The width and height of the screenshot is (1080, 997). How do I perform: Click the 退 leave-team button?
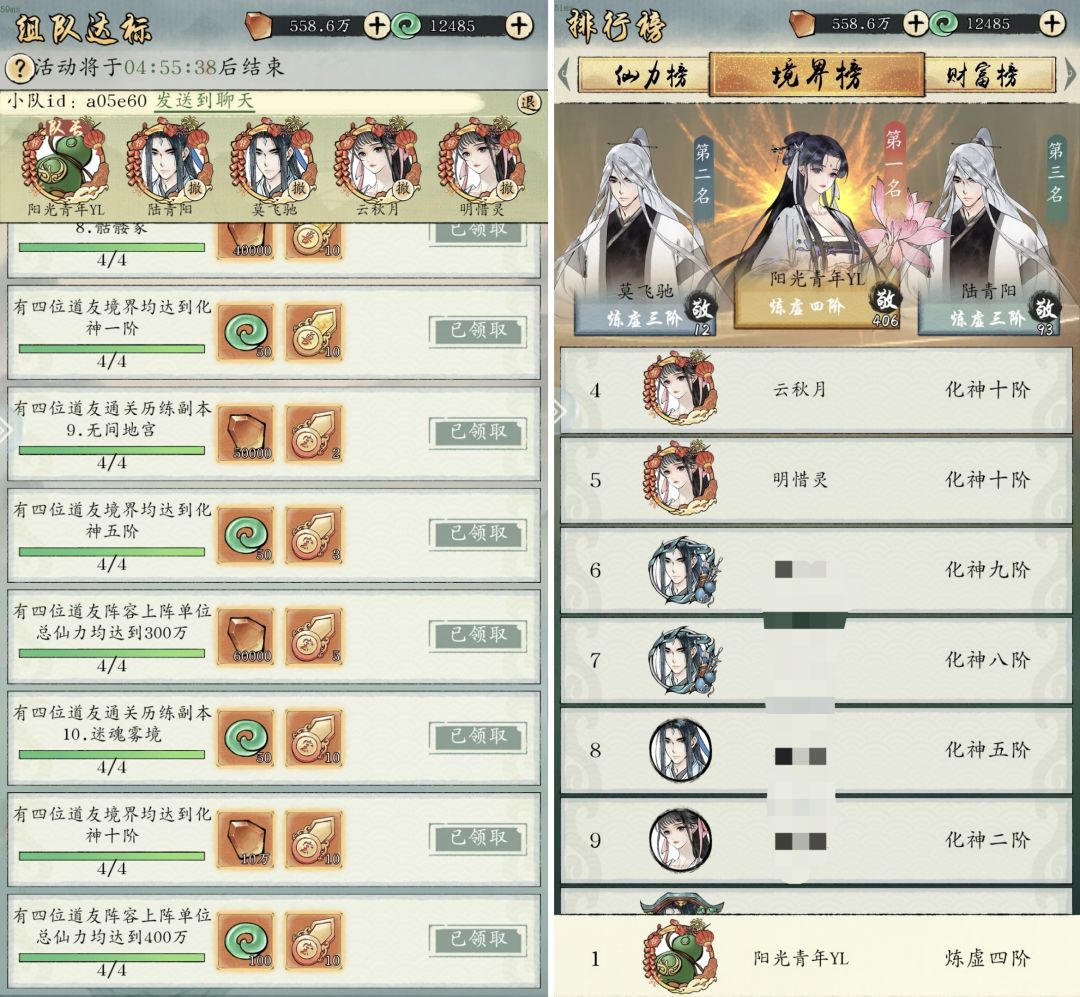(528, 103)
